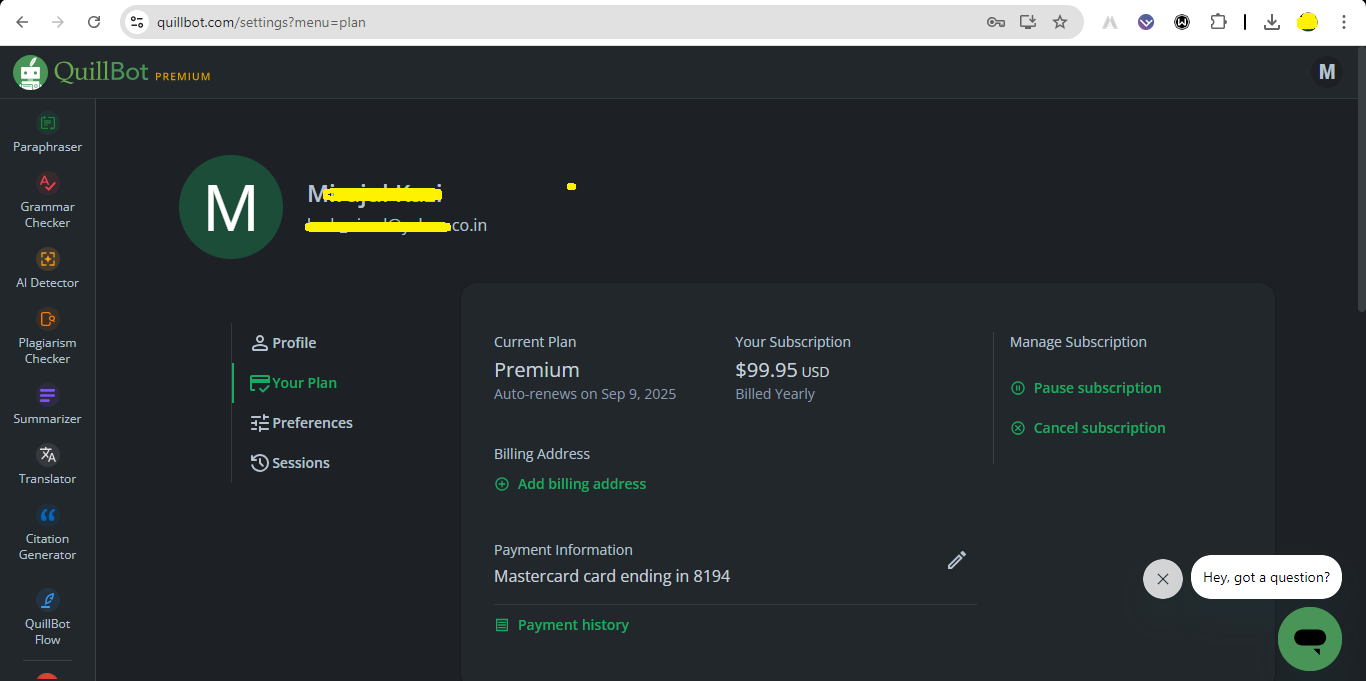Open saved passwords key icon
Viewport: 1366px width, 681px height.
point(995,22)
